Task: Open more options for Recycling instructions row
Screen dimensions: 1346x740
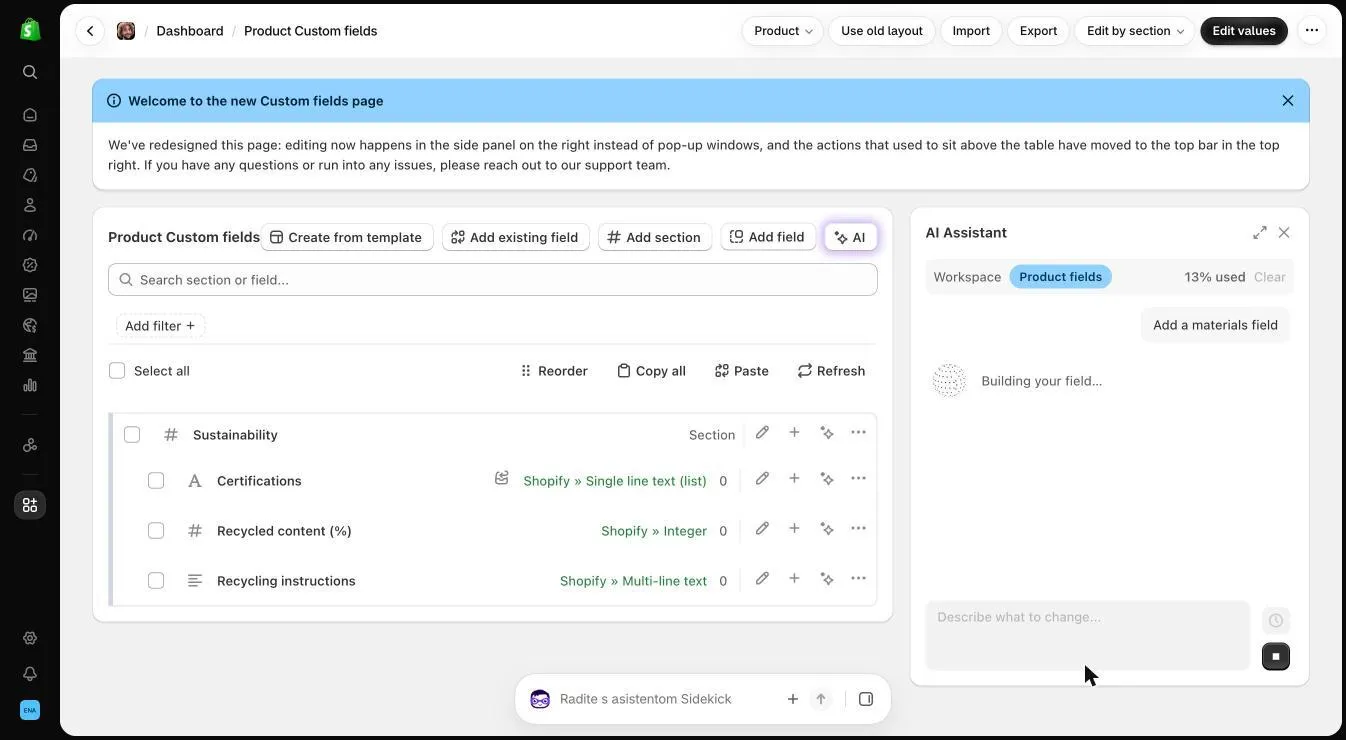Action: coord(858,579)
